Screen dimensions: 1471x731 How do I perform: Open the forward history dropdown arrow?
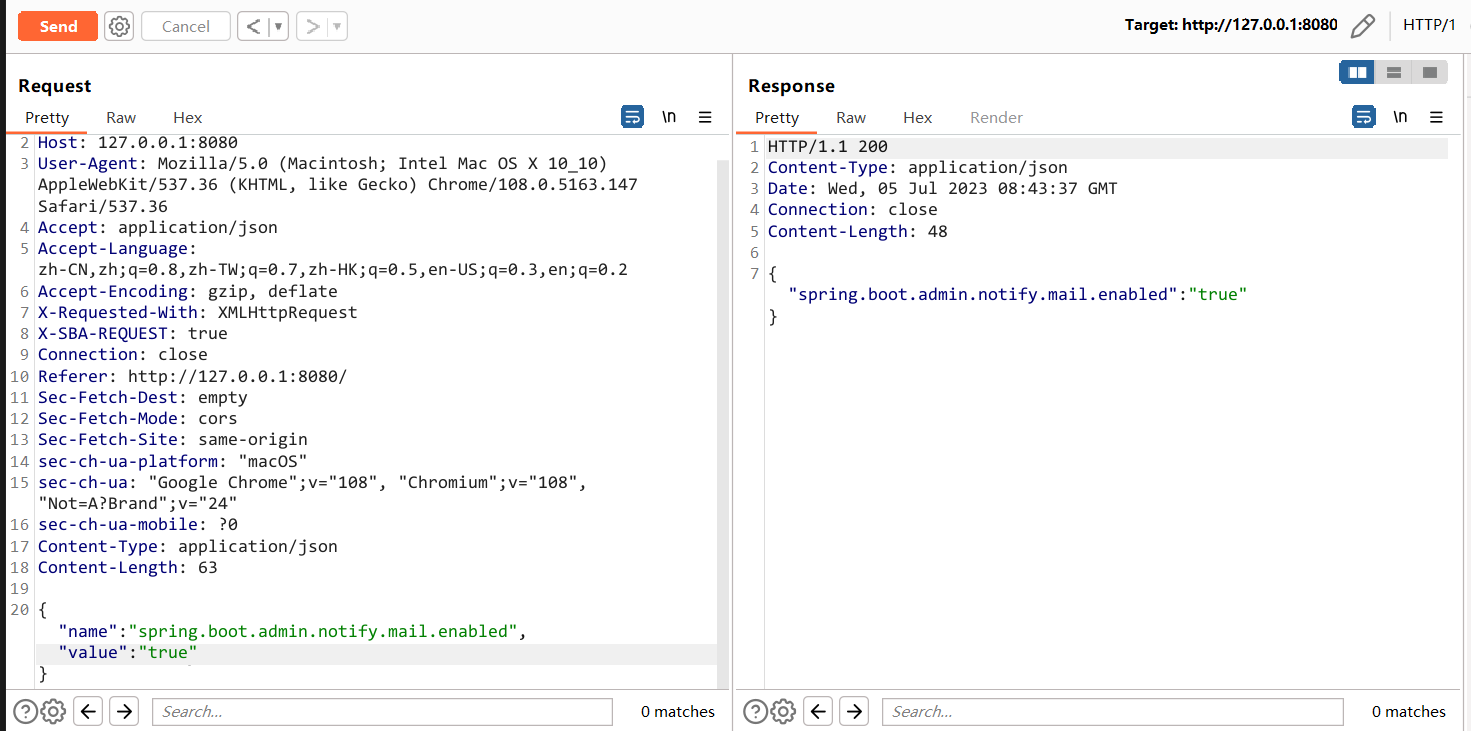click(x=337, y=26)
